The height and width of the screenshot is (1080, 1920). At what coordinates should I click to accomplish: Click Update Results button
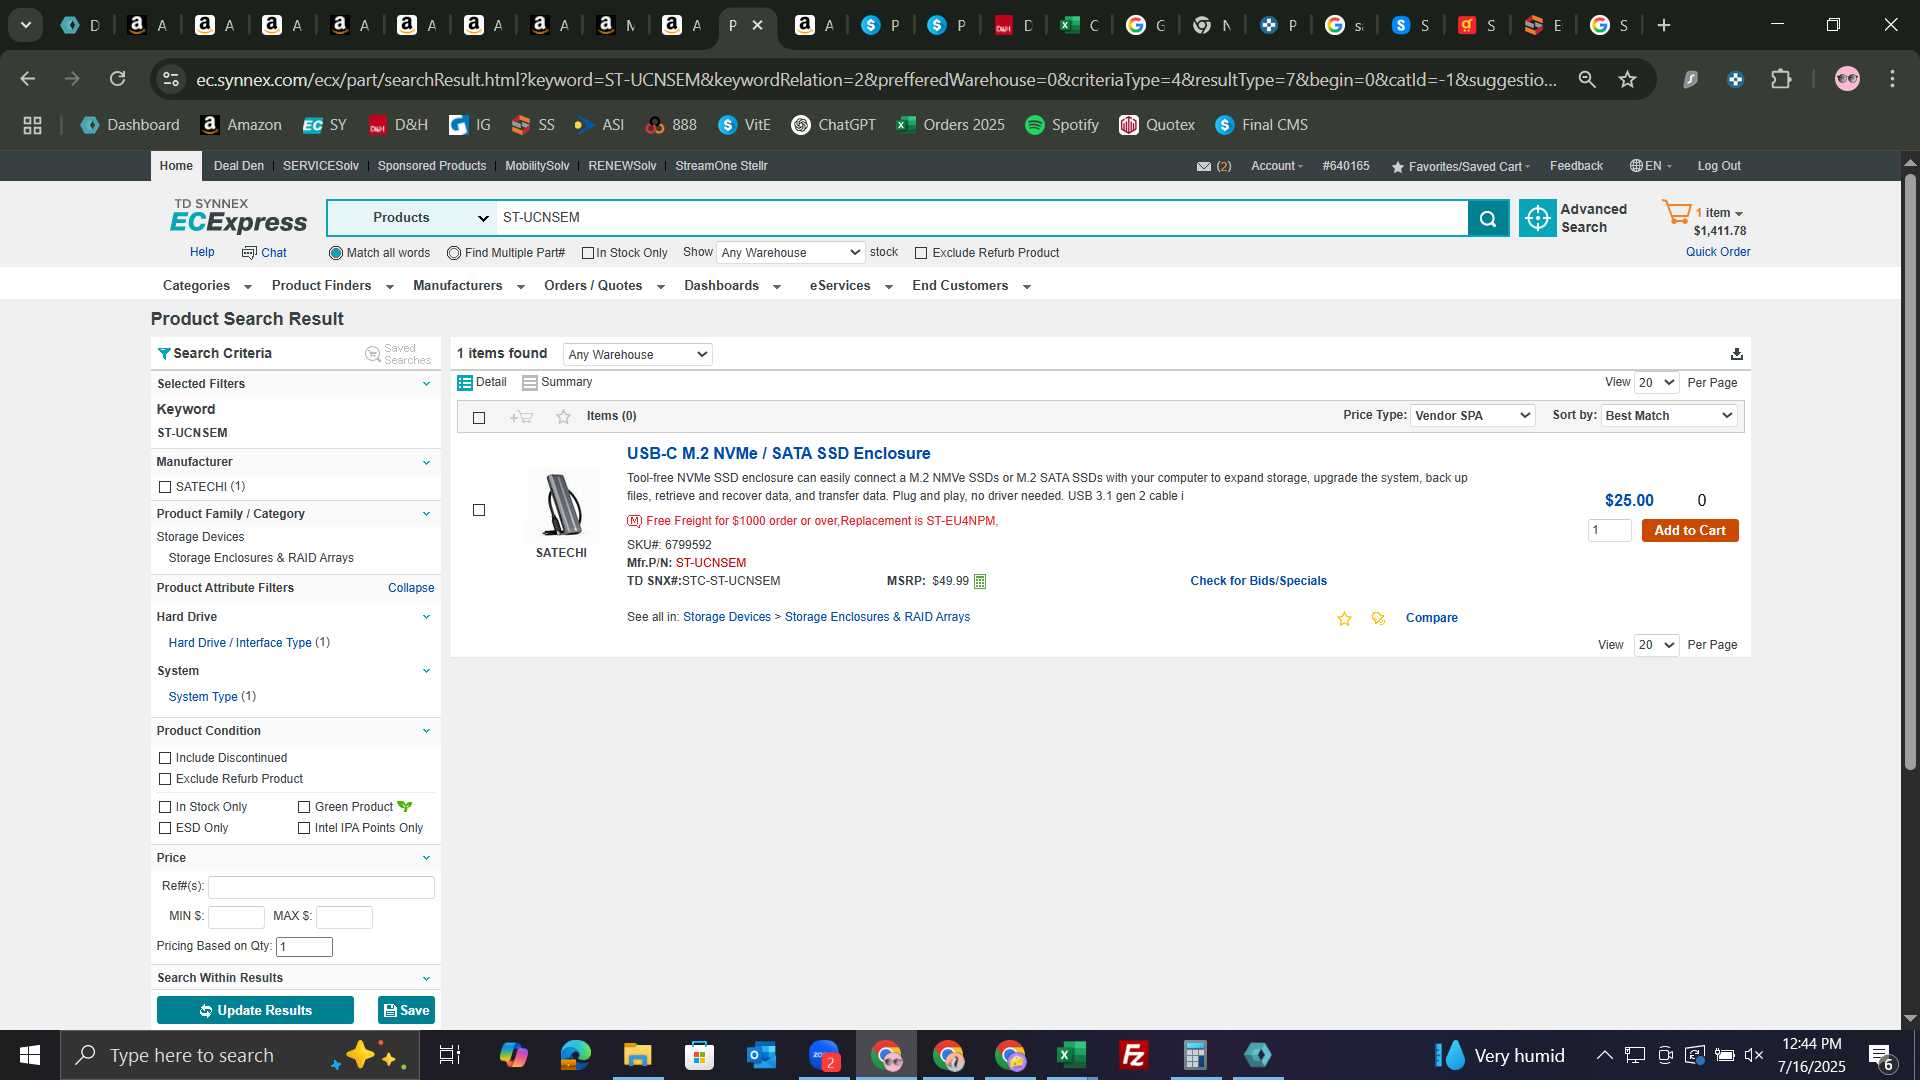[x=255, y=1010]
